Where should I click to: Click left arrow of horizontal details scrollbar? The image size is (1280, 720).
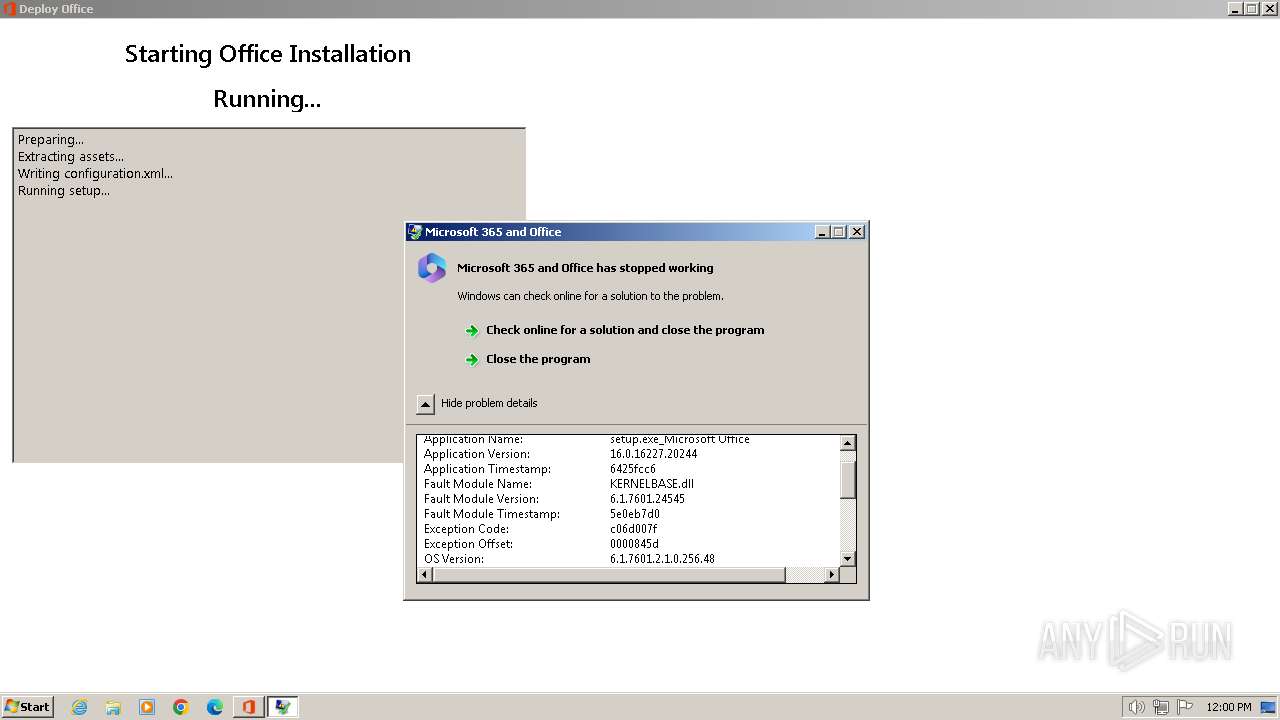(x=425, y=575)
